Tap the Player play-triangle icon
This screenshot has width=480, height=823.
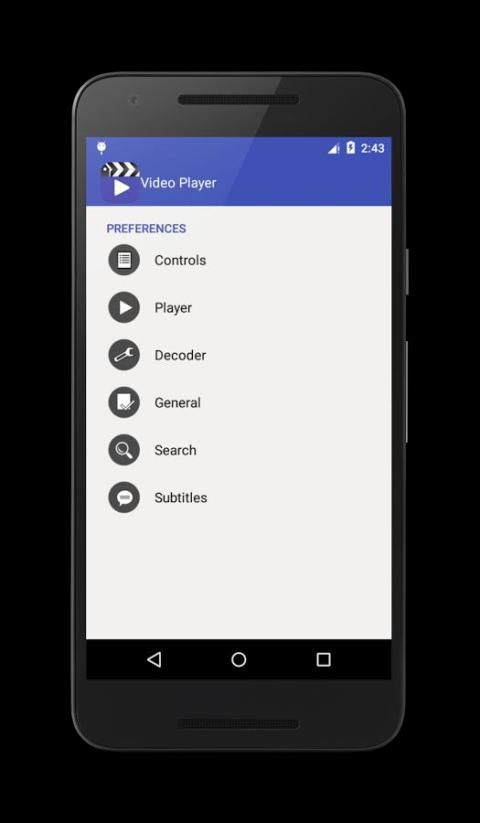[124, 308]
